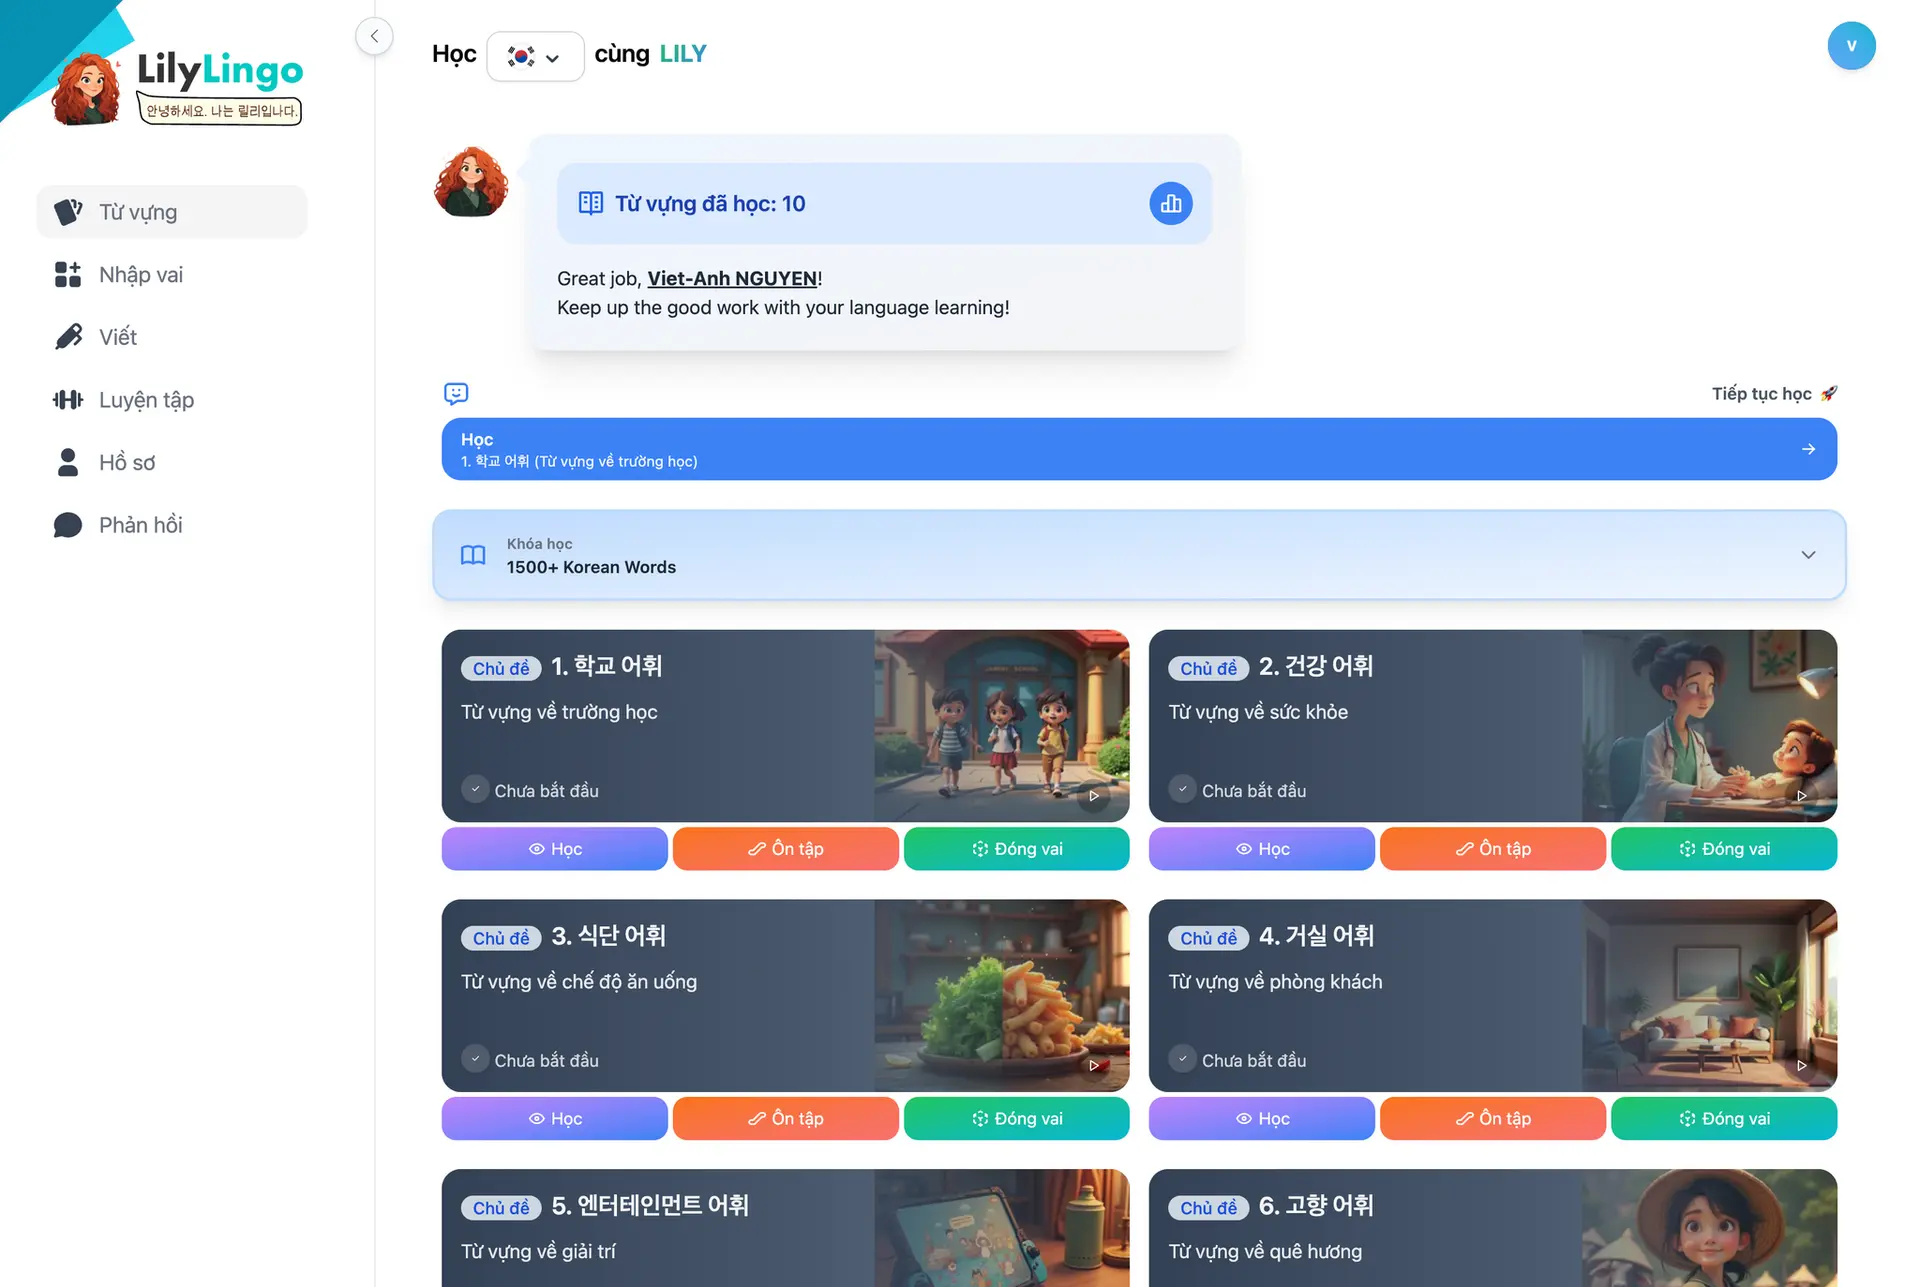Click the speech bubble icon above the Học banner
This screenshot has height=1287, width=1920.
pos(456,393)
